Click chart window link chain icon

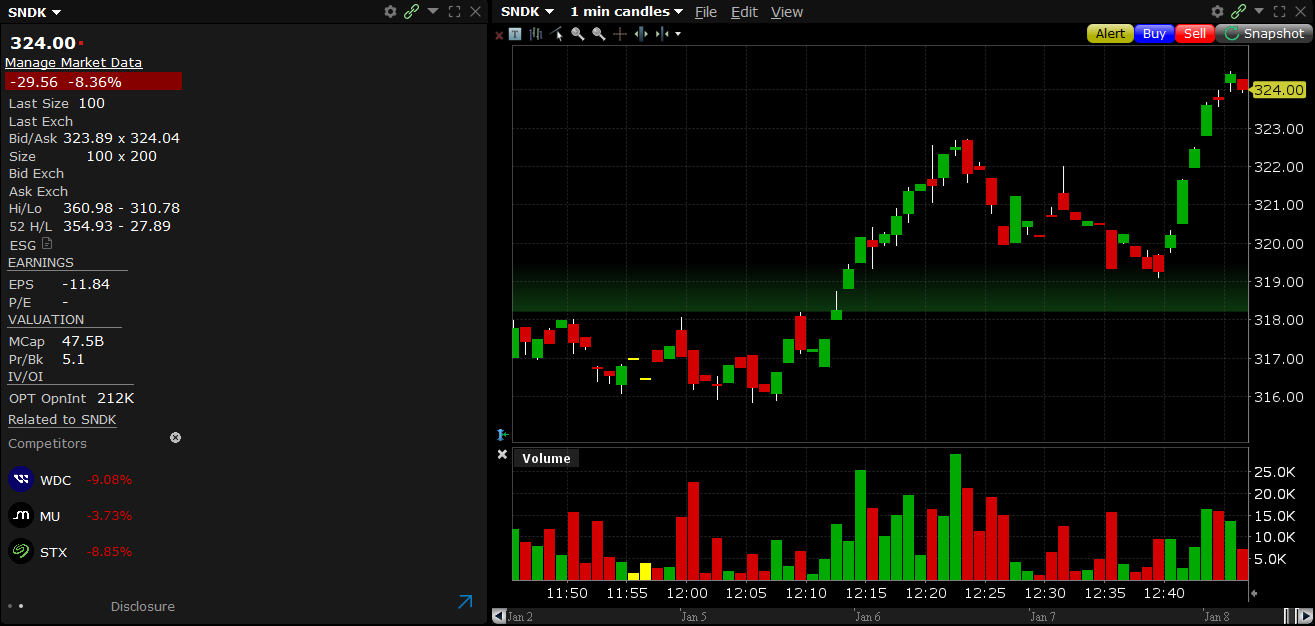click(x=1238, y=11)
